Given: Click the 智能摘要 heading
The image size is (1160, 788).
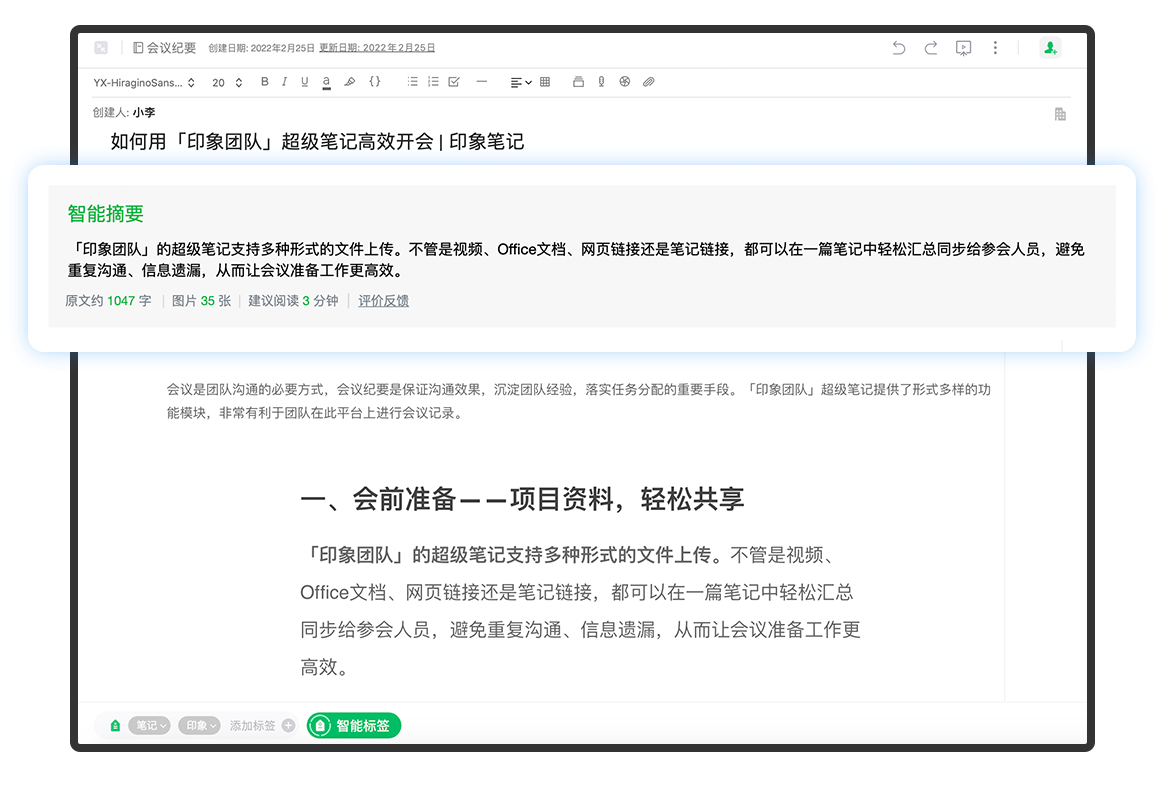Looking at the screenshot, I should [106, 214].
